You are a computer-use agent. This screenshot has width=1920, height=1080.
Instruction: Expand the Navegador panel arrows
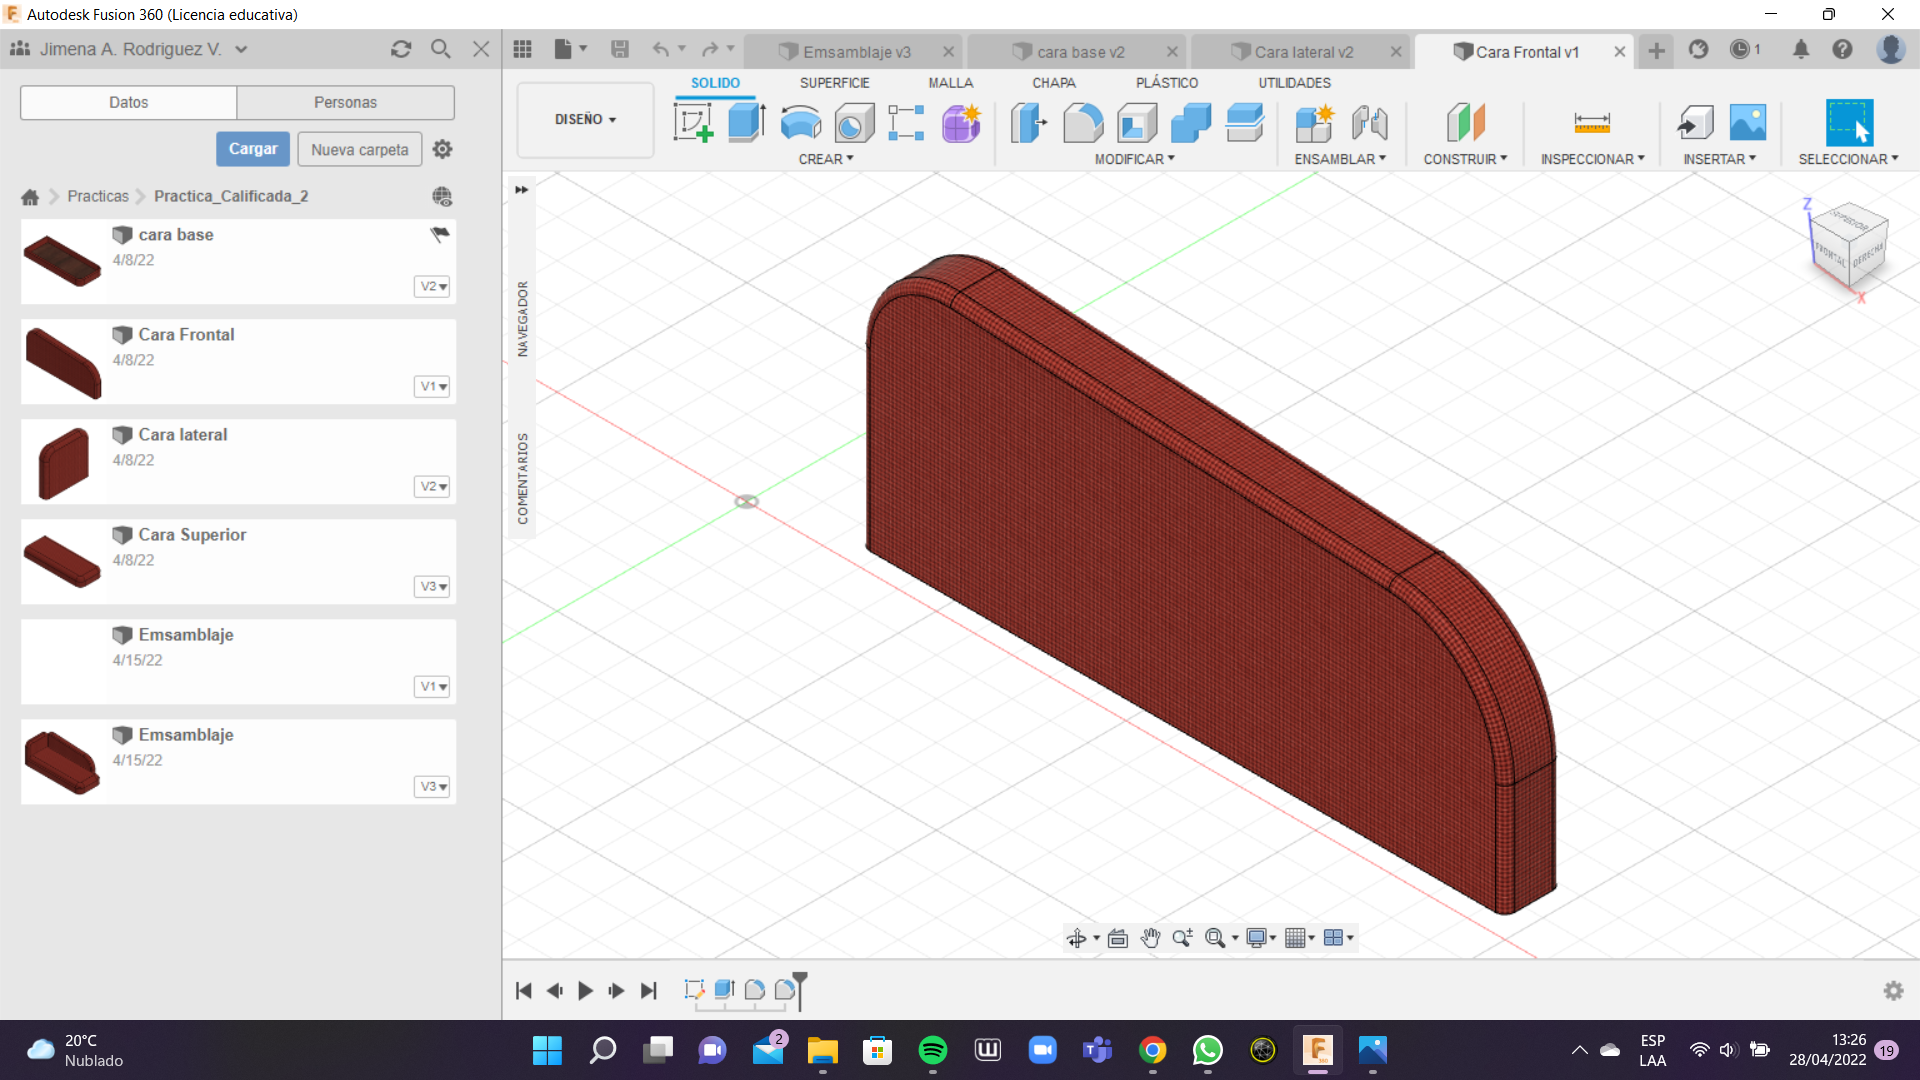(x=521, y=189)
